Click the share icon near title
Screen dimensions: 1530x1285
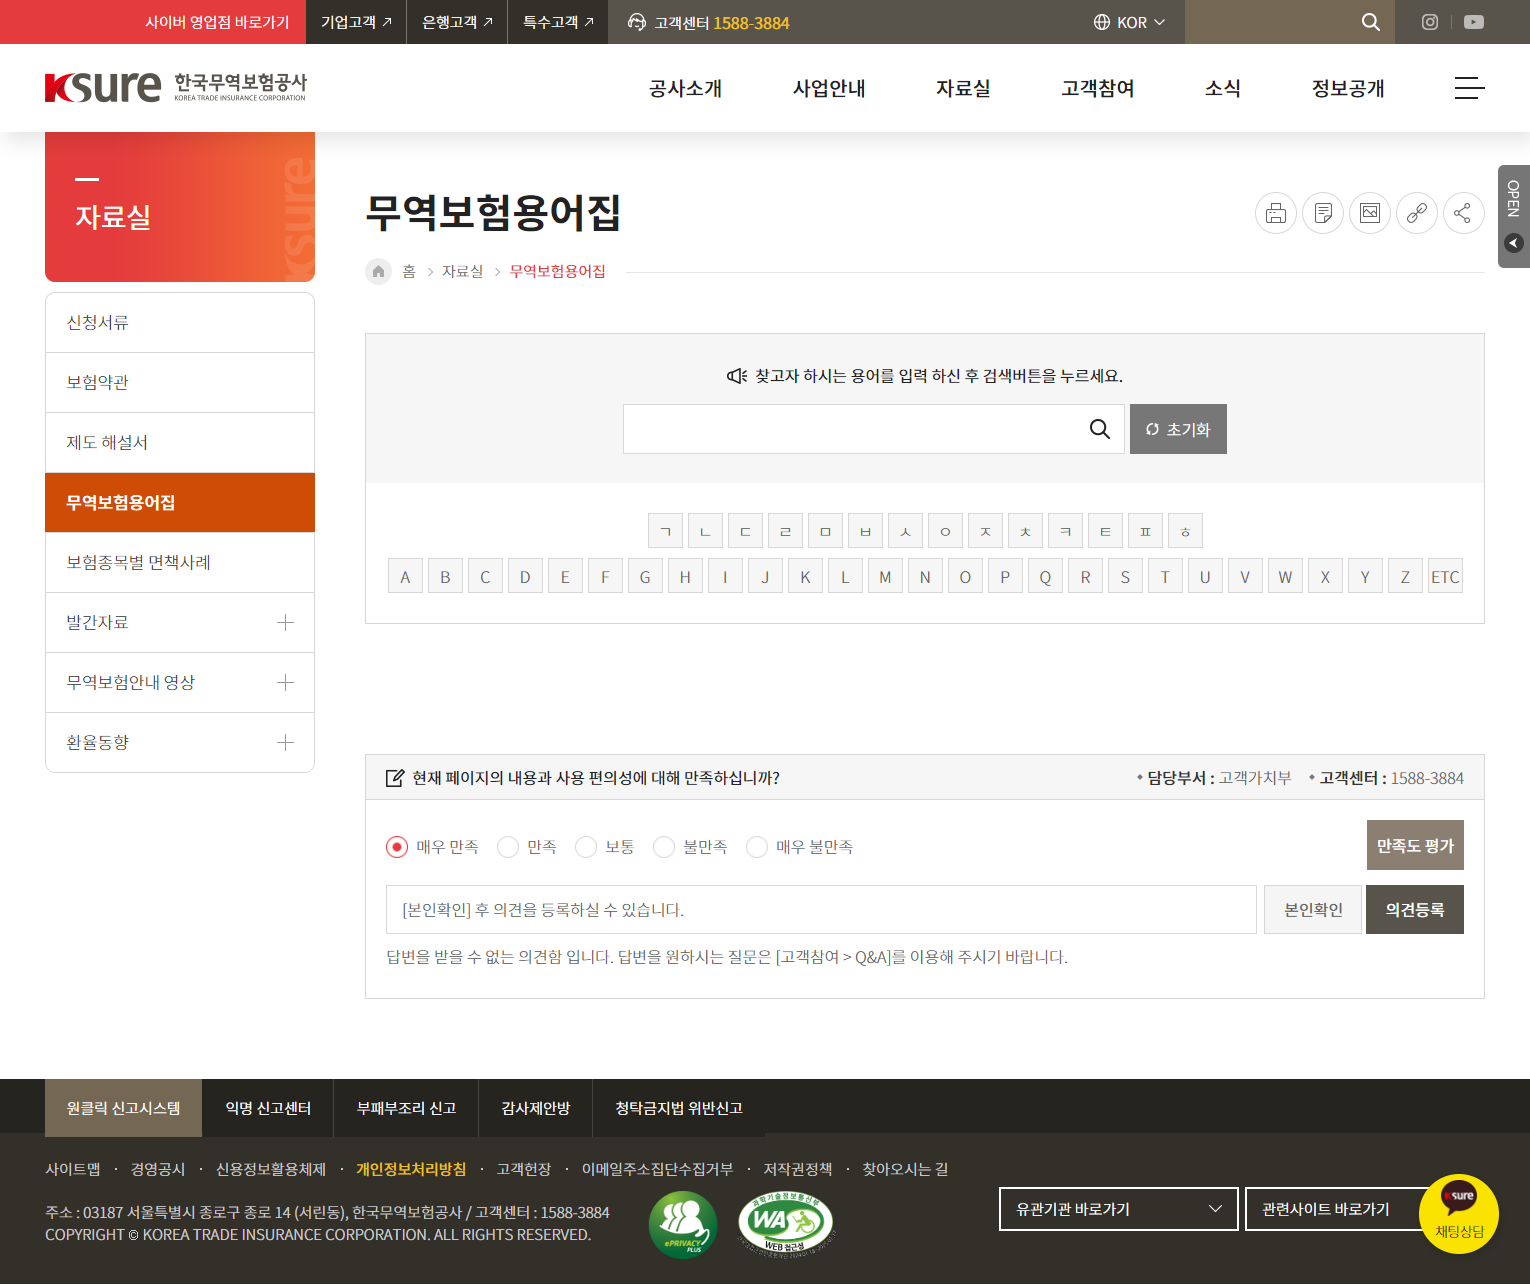click(x=1462, y=213)
